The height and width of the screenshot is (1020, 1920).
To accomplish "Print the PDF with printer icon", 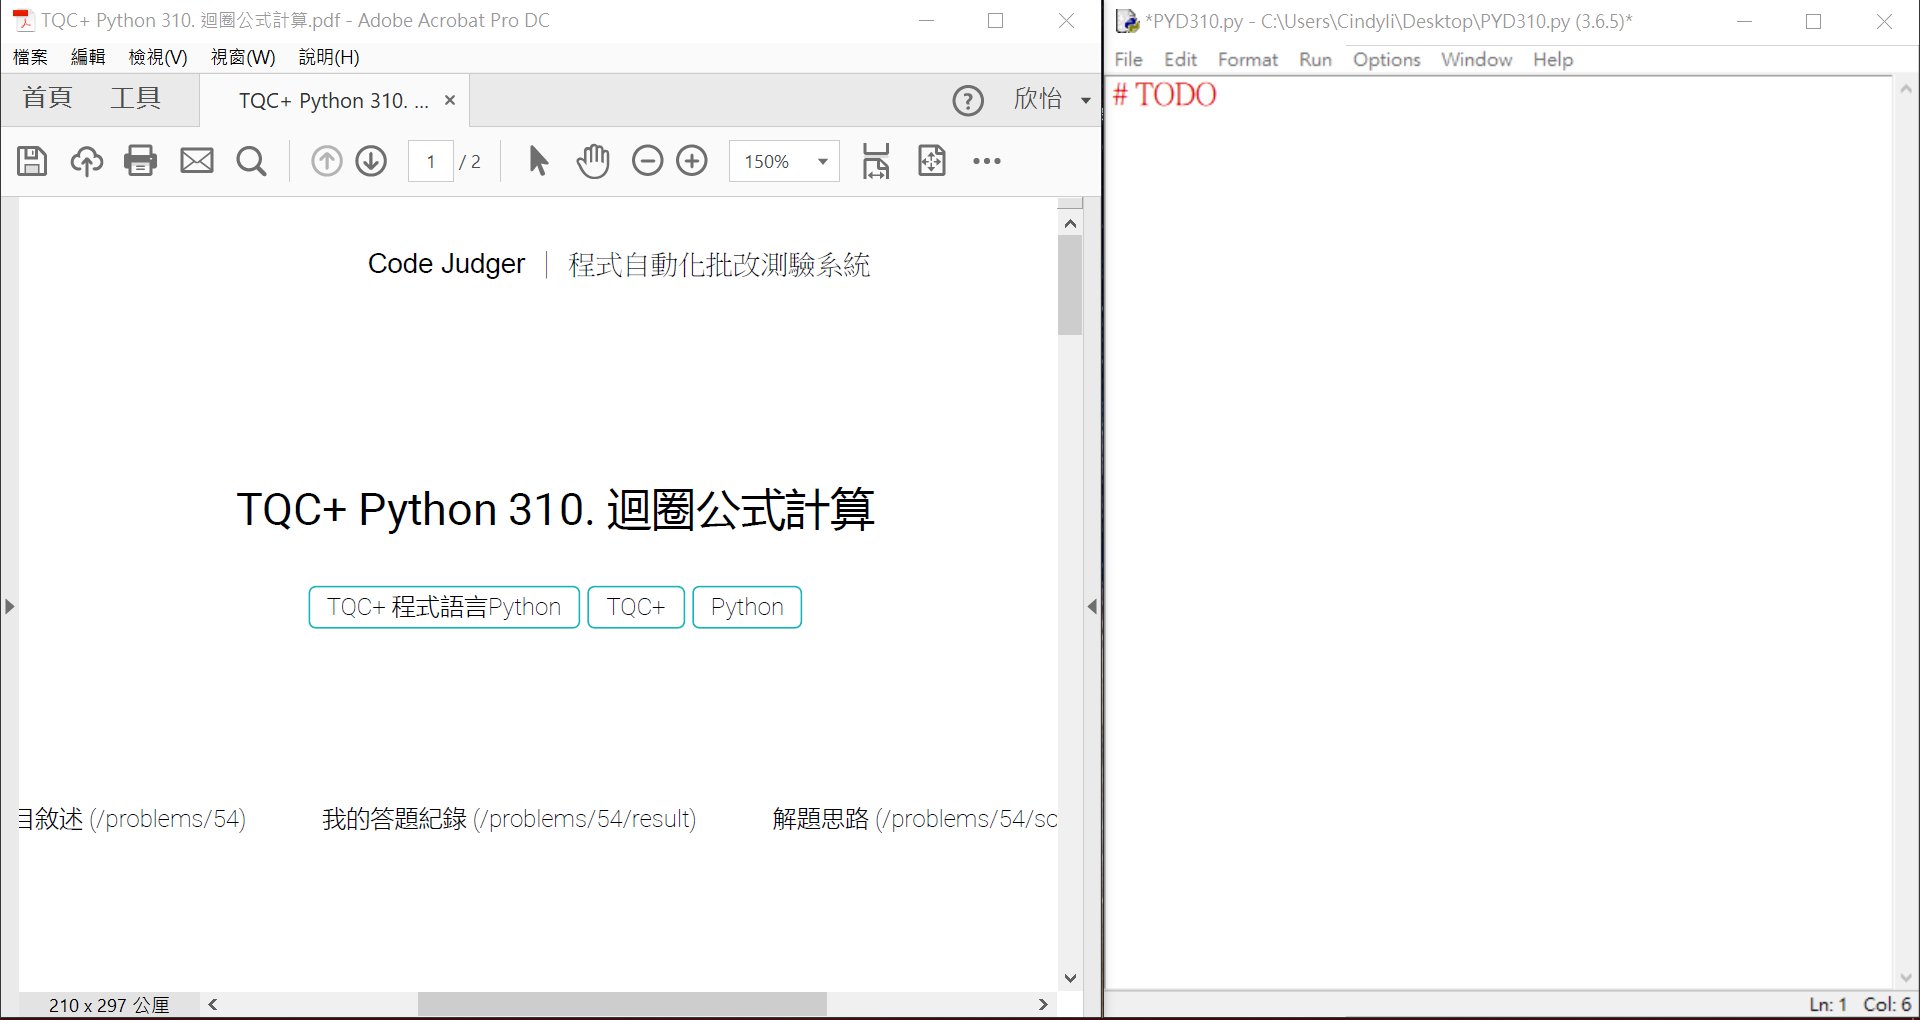I will tap(141, 161).
